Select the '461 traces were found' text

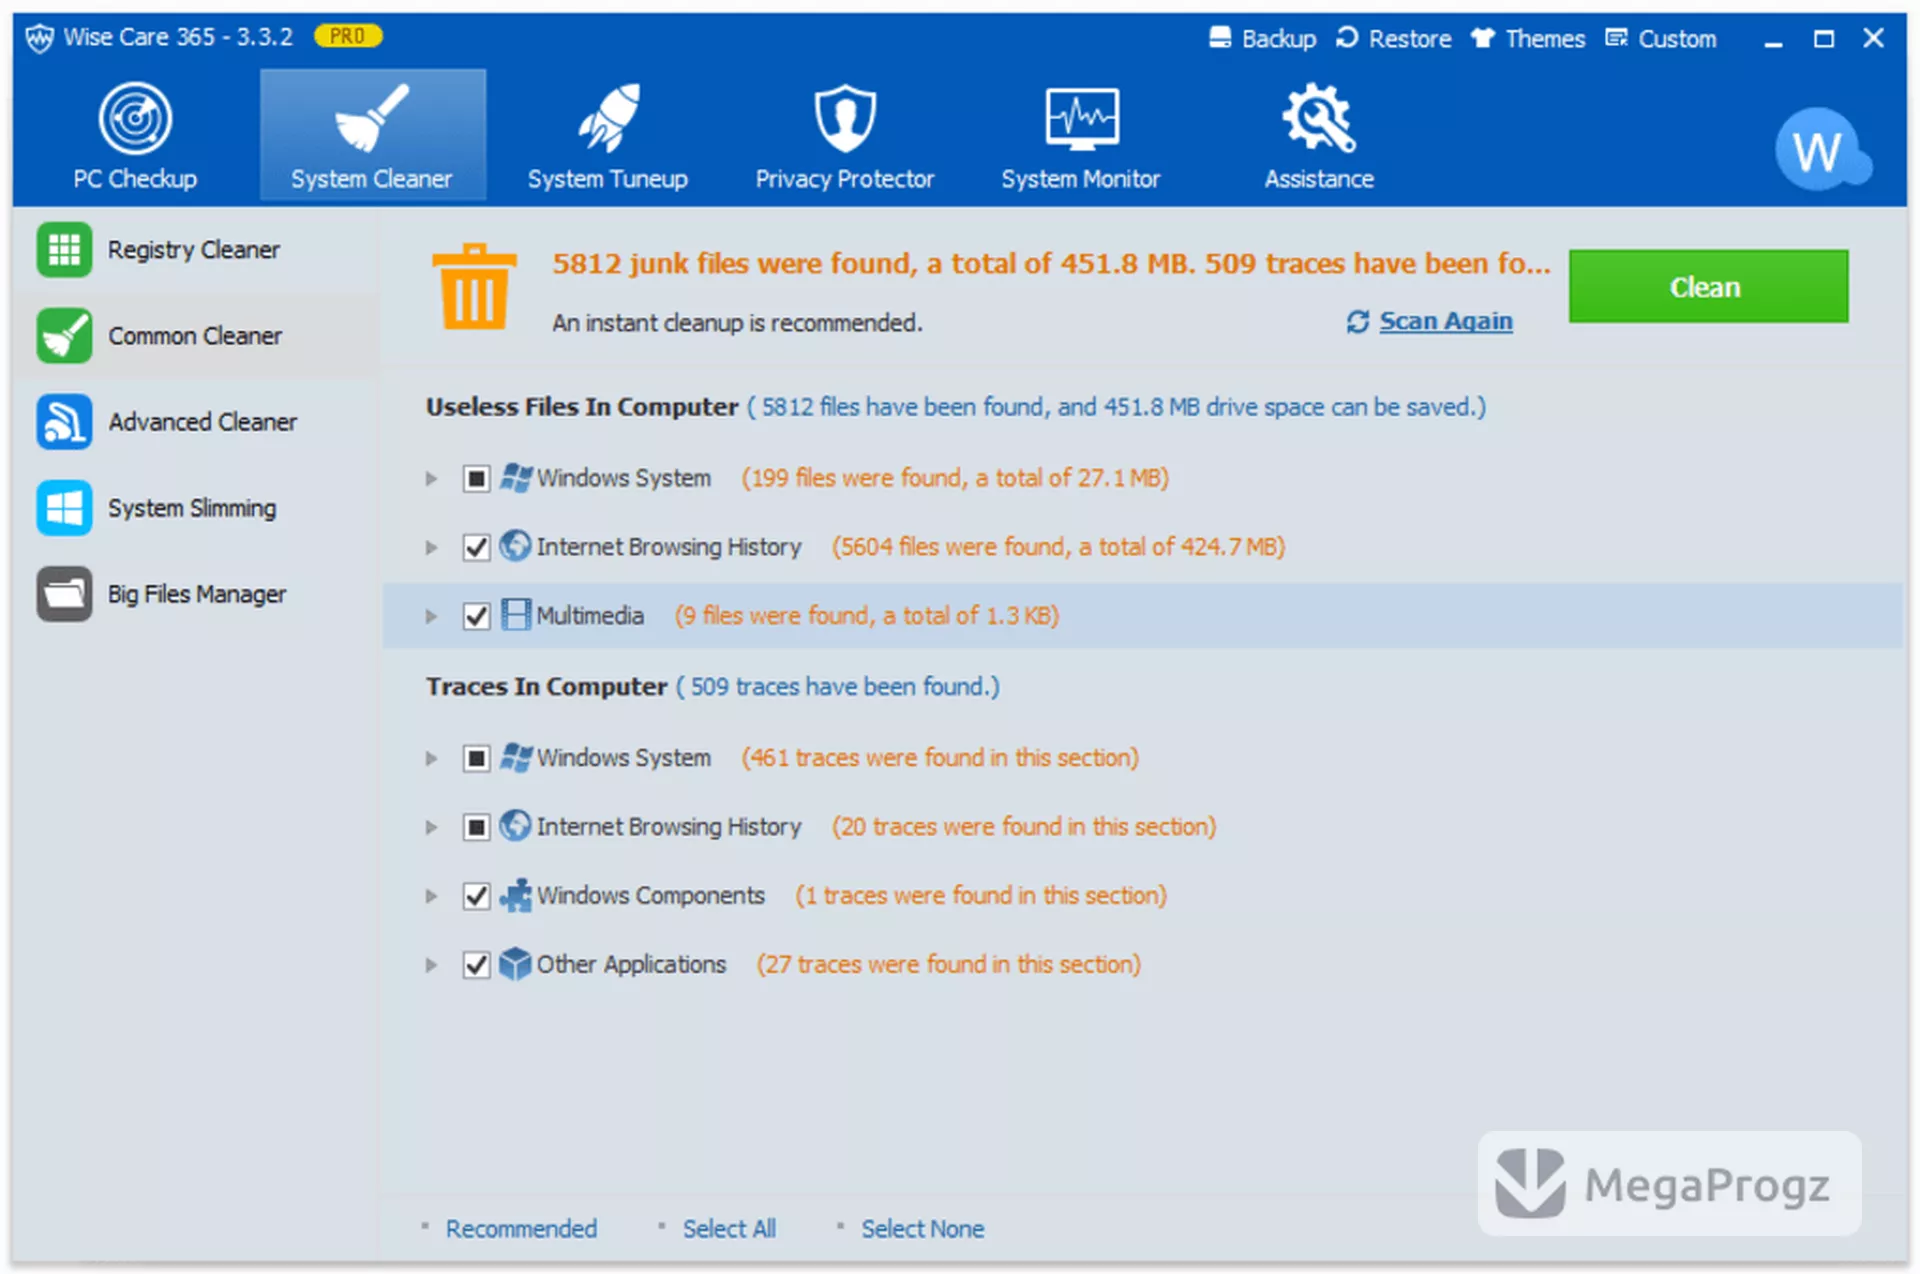coord(940,758)
